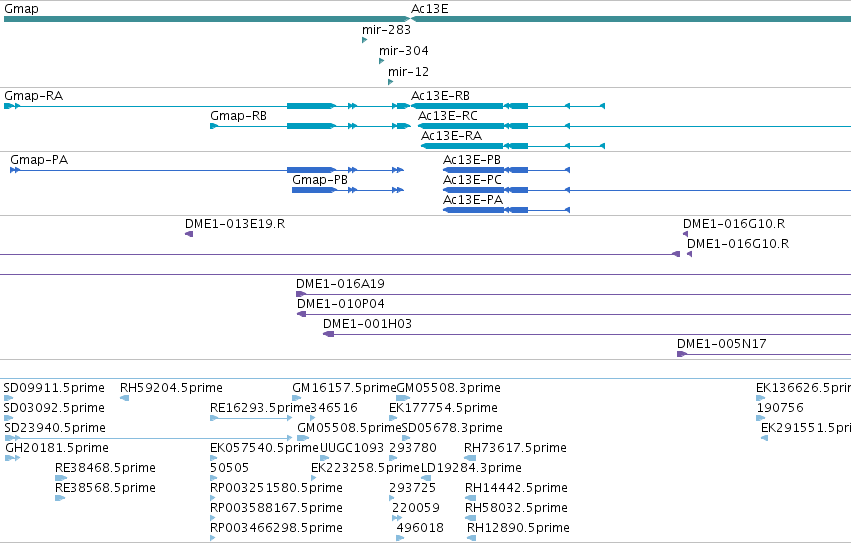Click the DME1-016A19 purple arrow glyph
The height and width of the screenshot is (543, 851).
pyautogui.click(x=301, y=294)
